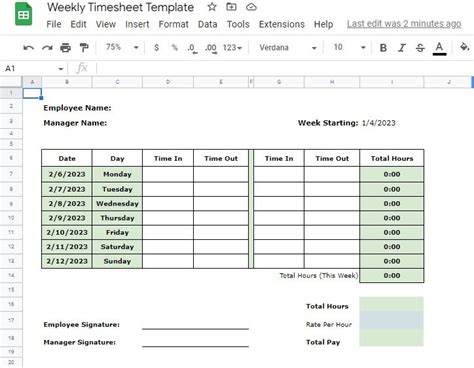Select column I header
Screen dimensions: 474x368
392,82
